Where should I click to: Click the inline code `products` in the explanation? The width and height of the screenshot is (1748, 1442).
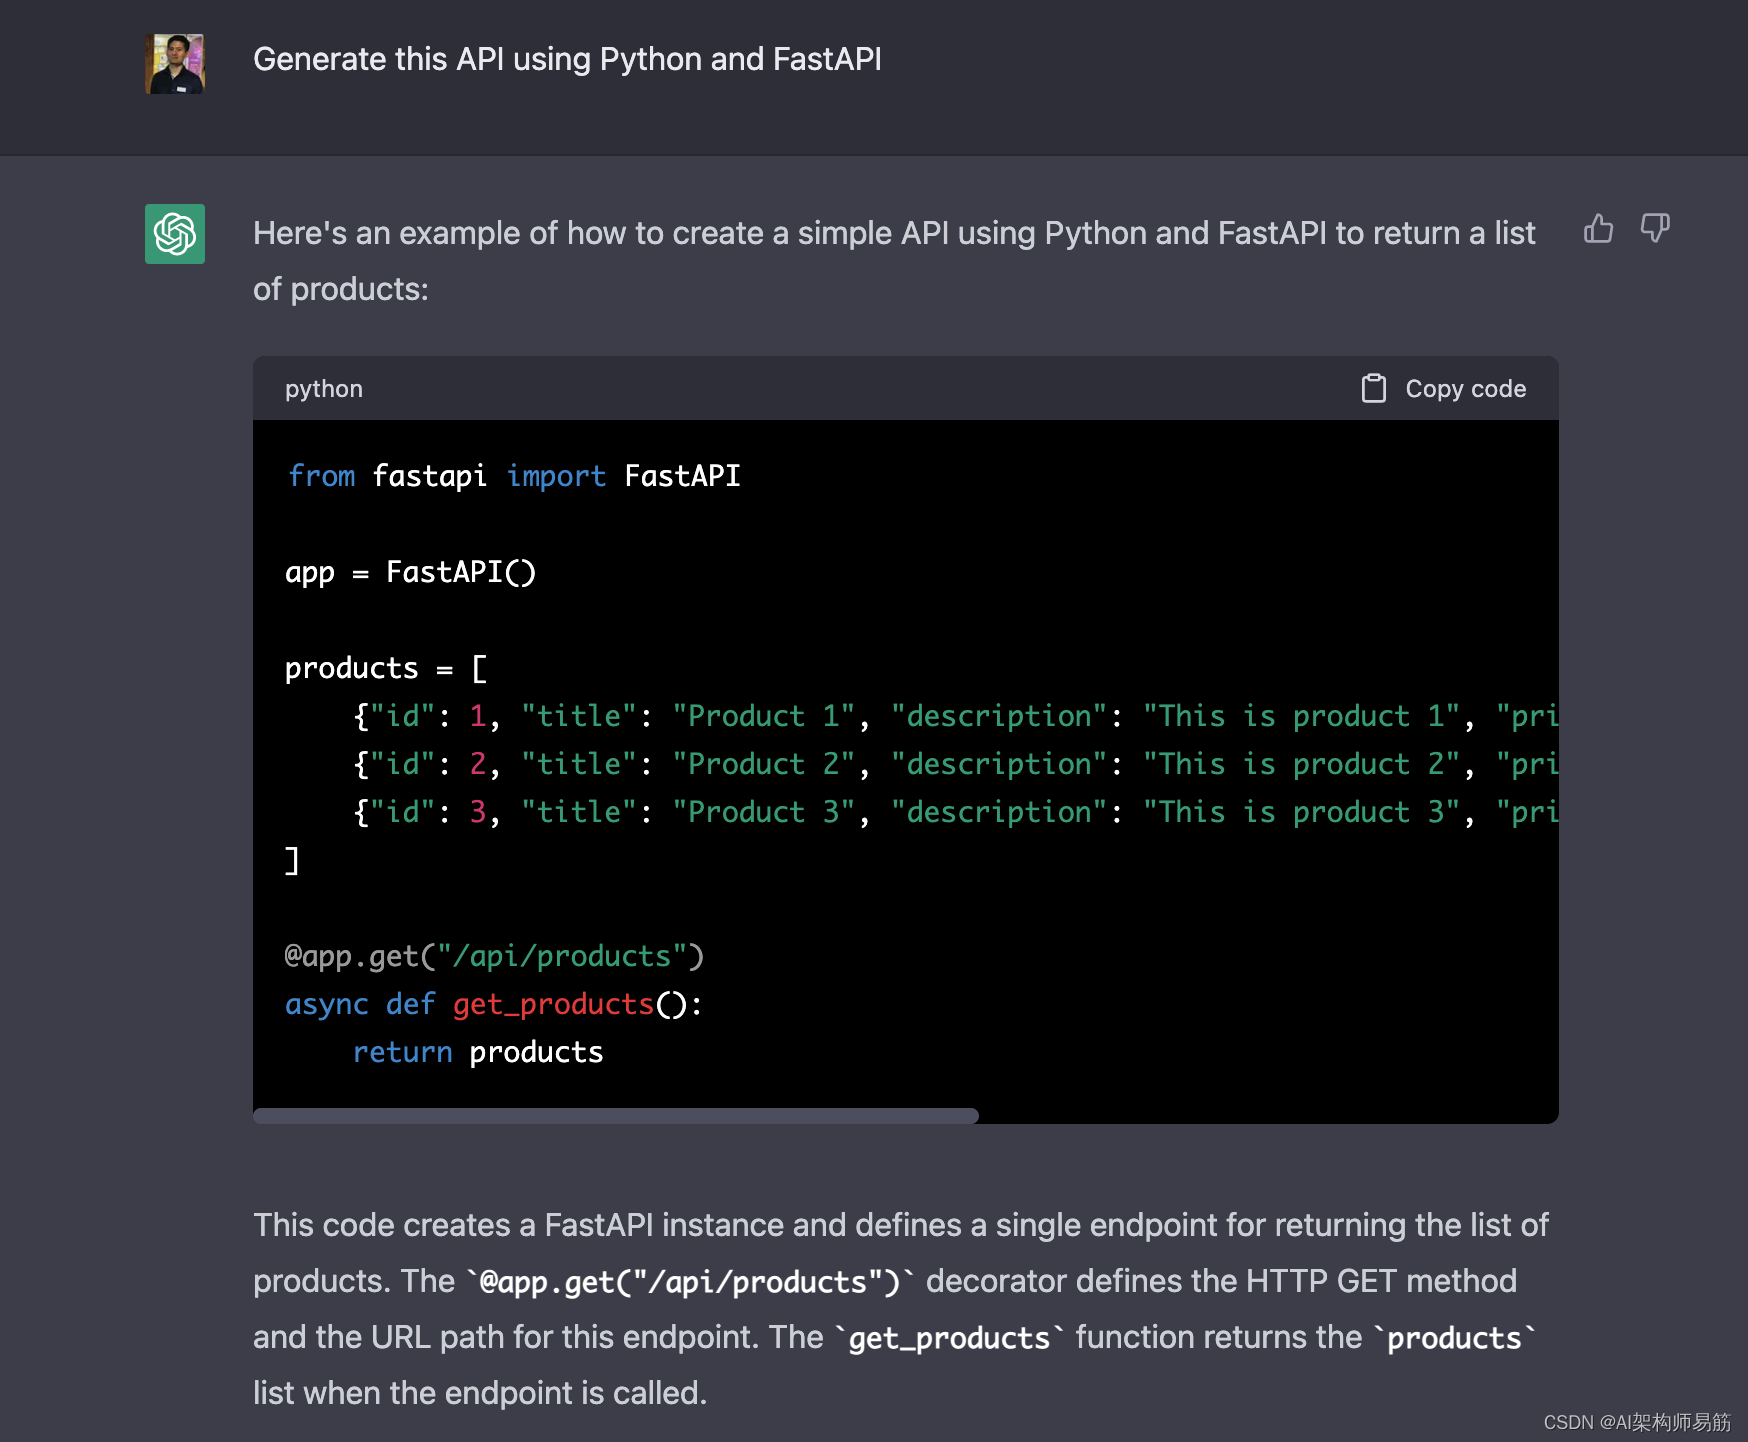(1455, 1338)
